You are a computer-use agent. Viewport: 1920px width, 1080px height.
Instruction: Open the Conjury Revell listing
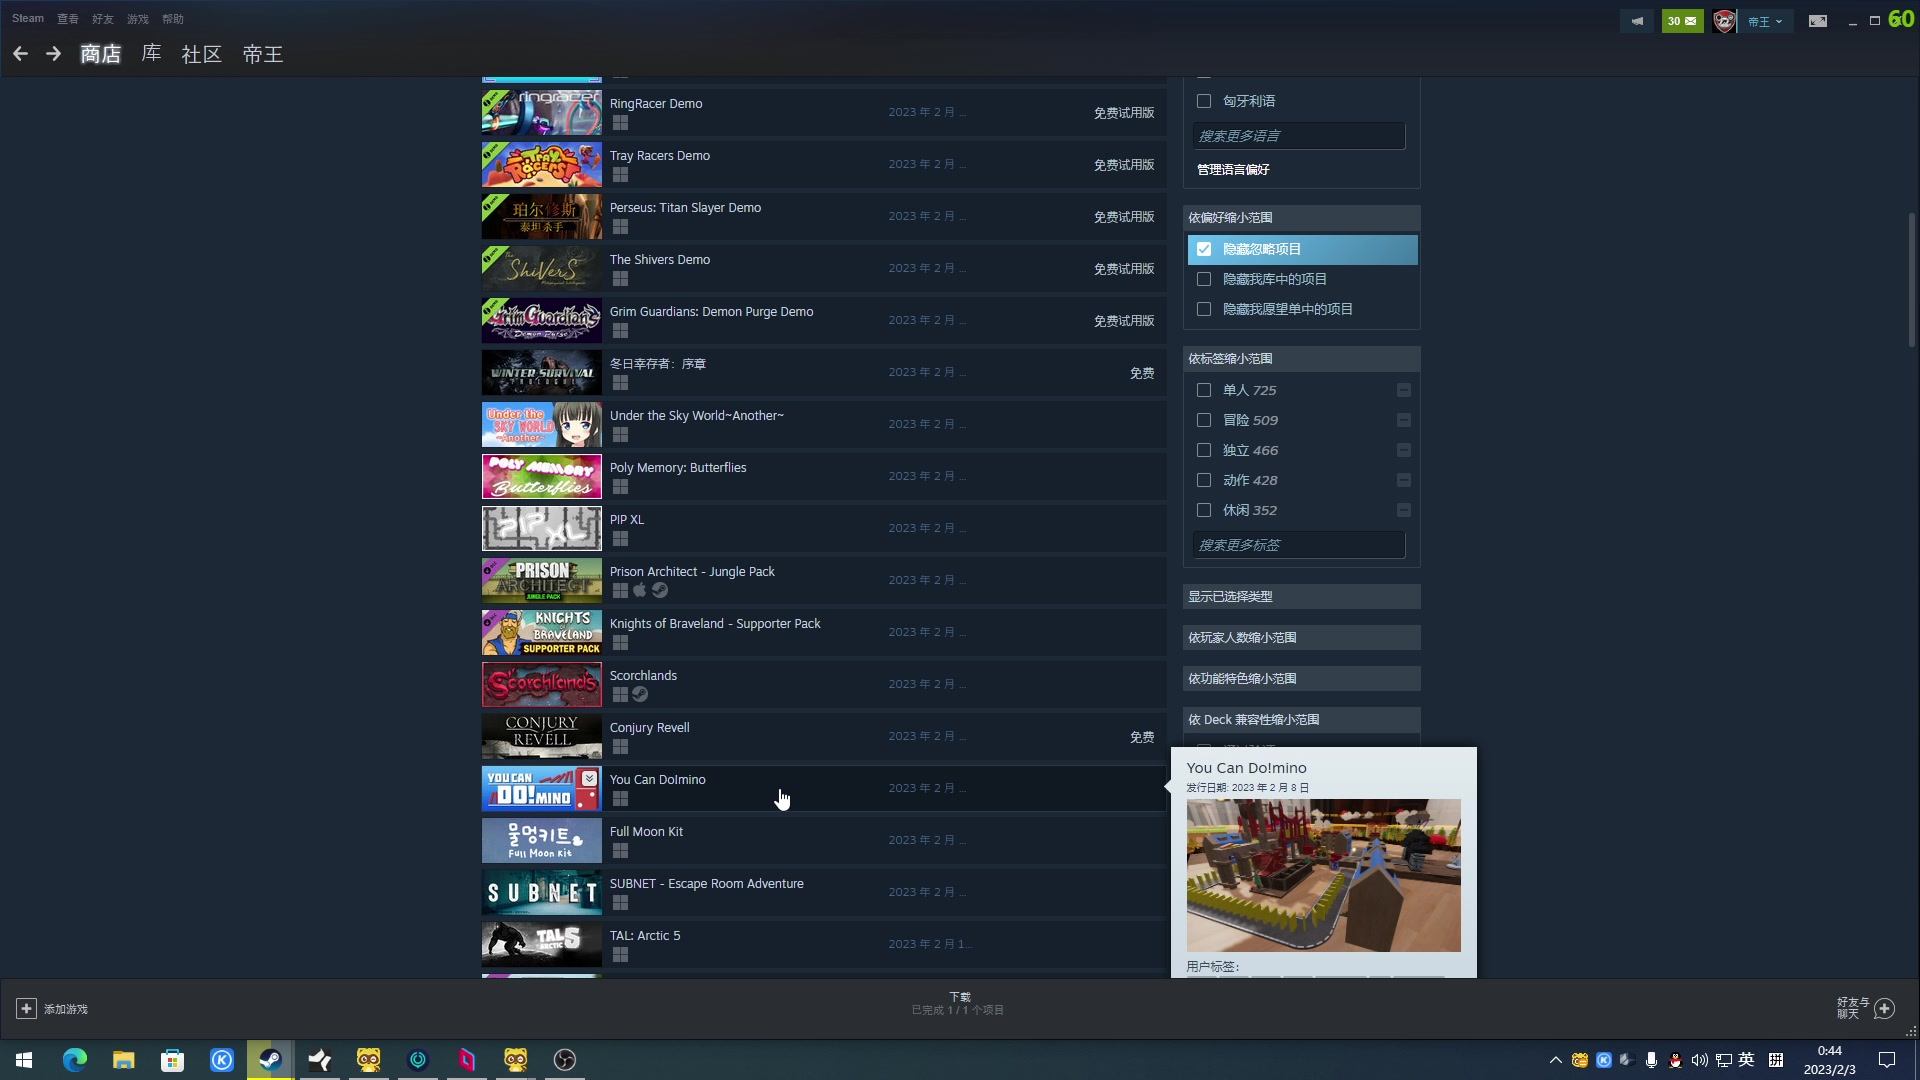click(x=823, y=736)
